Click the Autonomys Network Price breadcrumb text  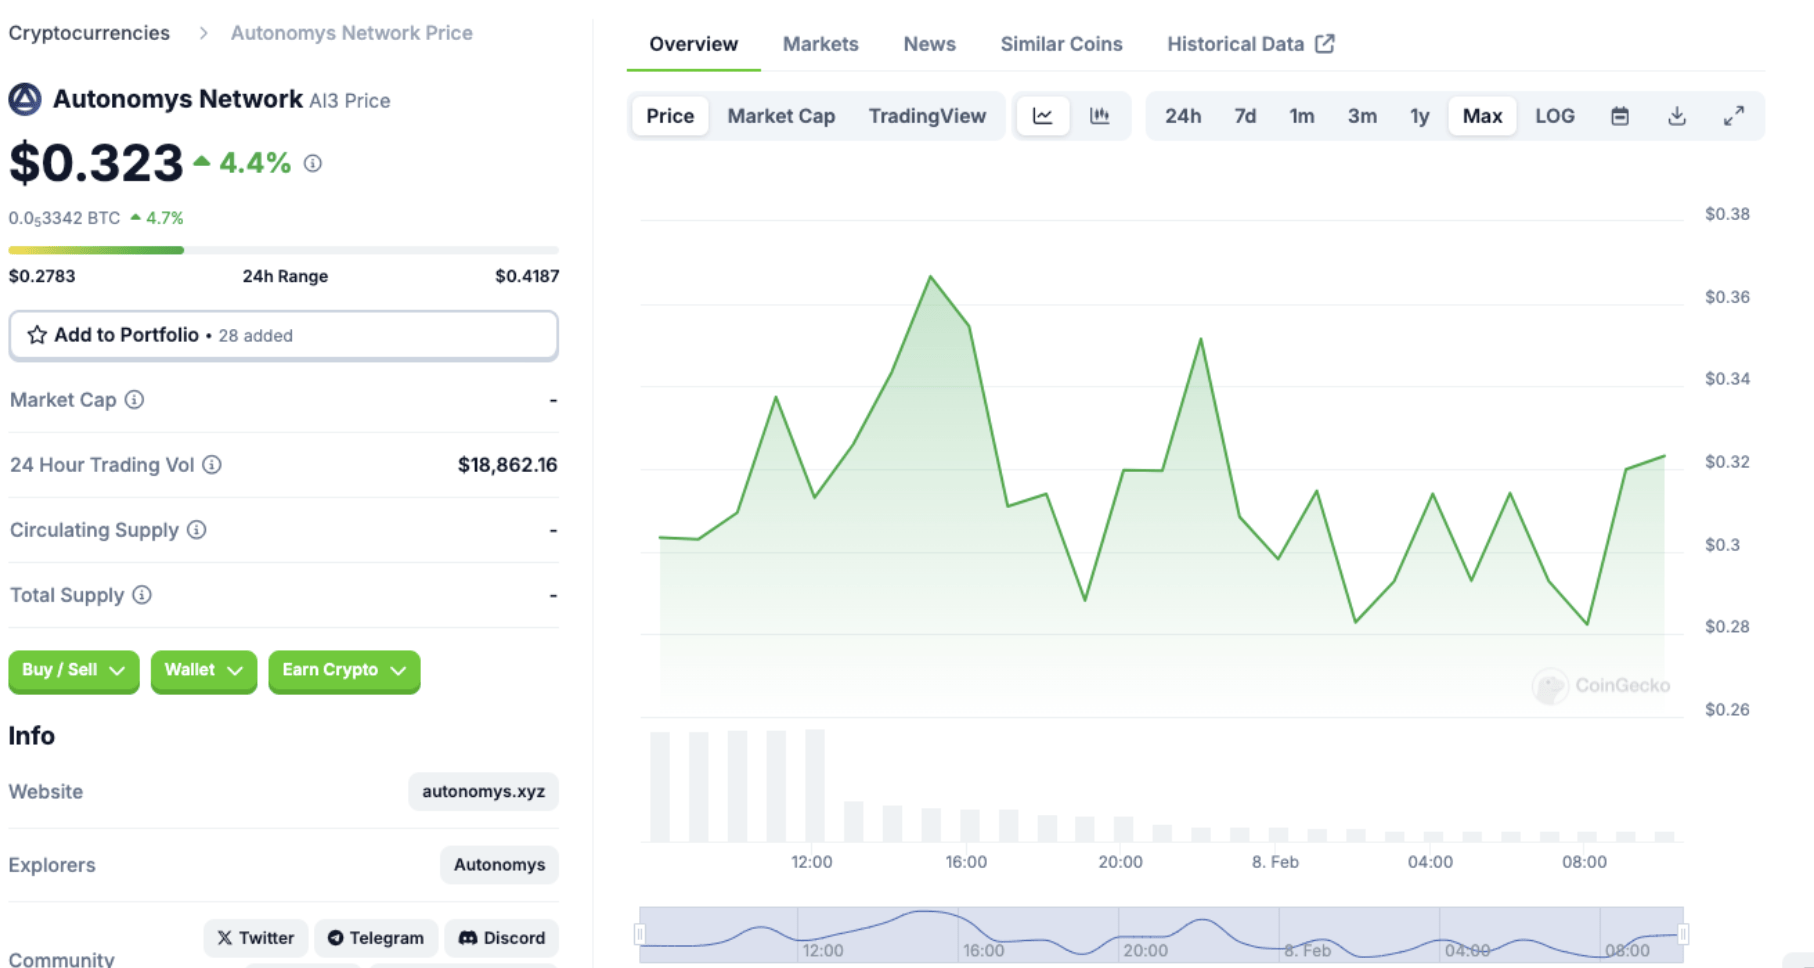[x=351, y=33]
